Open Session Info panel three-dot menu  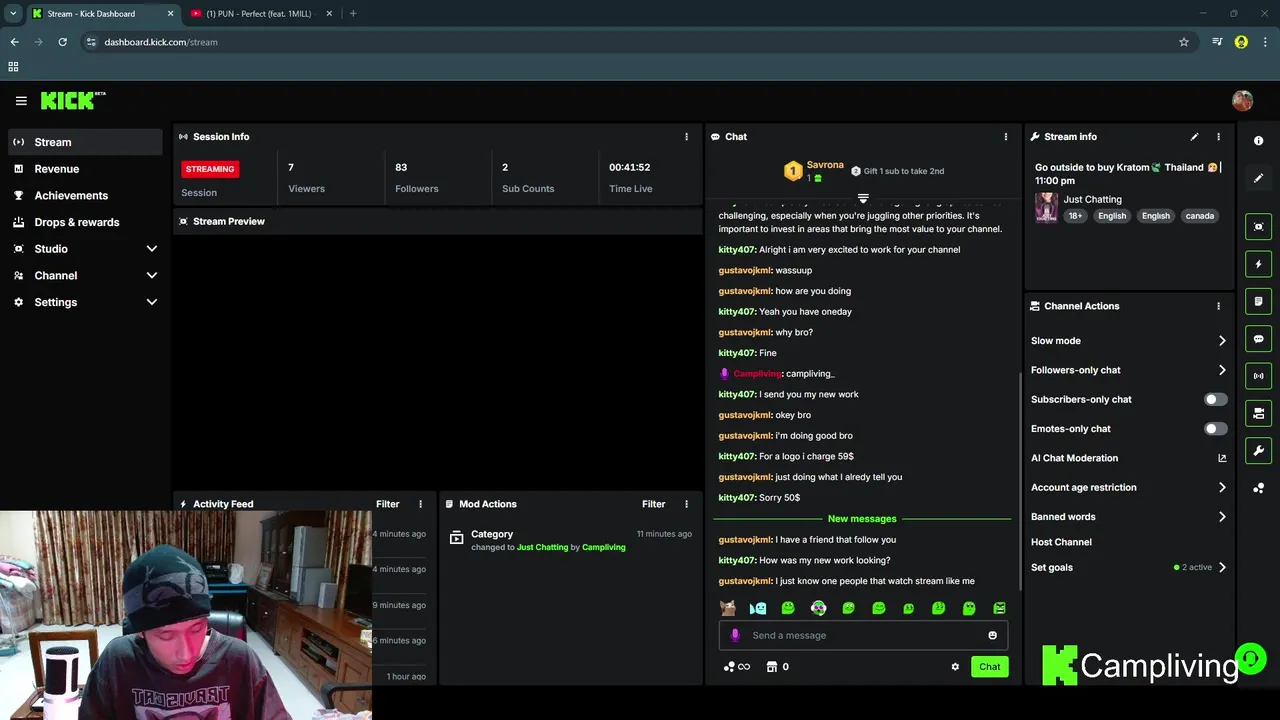(686, 137)
